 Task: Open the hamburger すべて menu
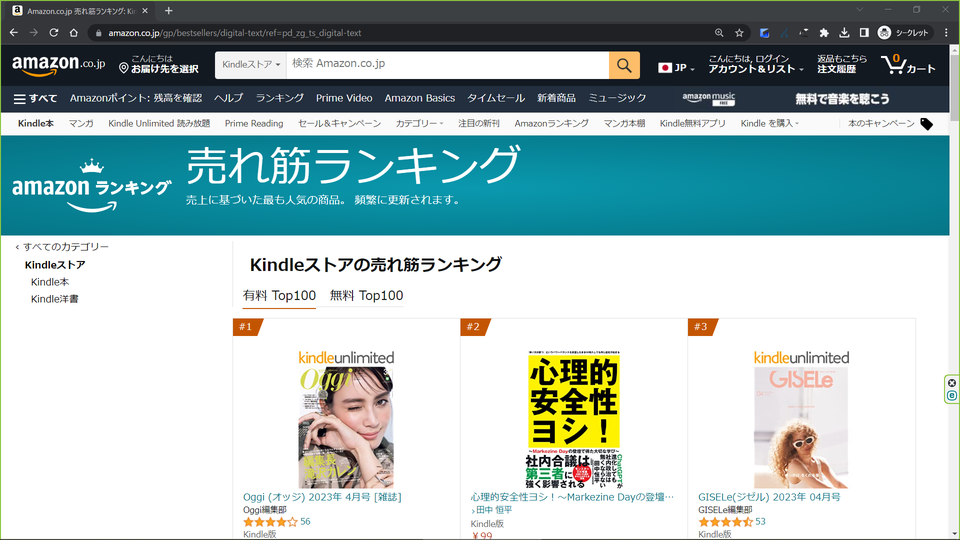tap(35, 98)
